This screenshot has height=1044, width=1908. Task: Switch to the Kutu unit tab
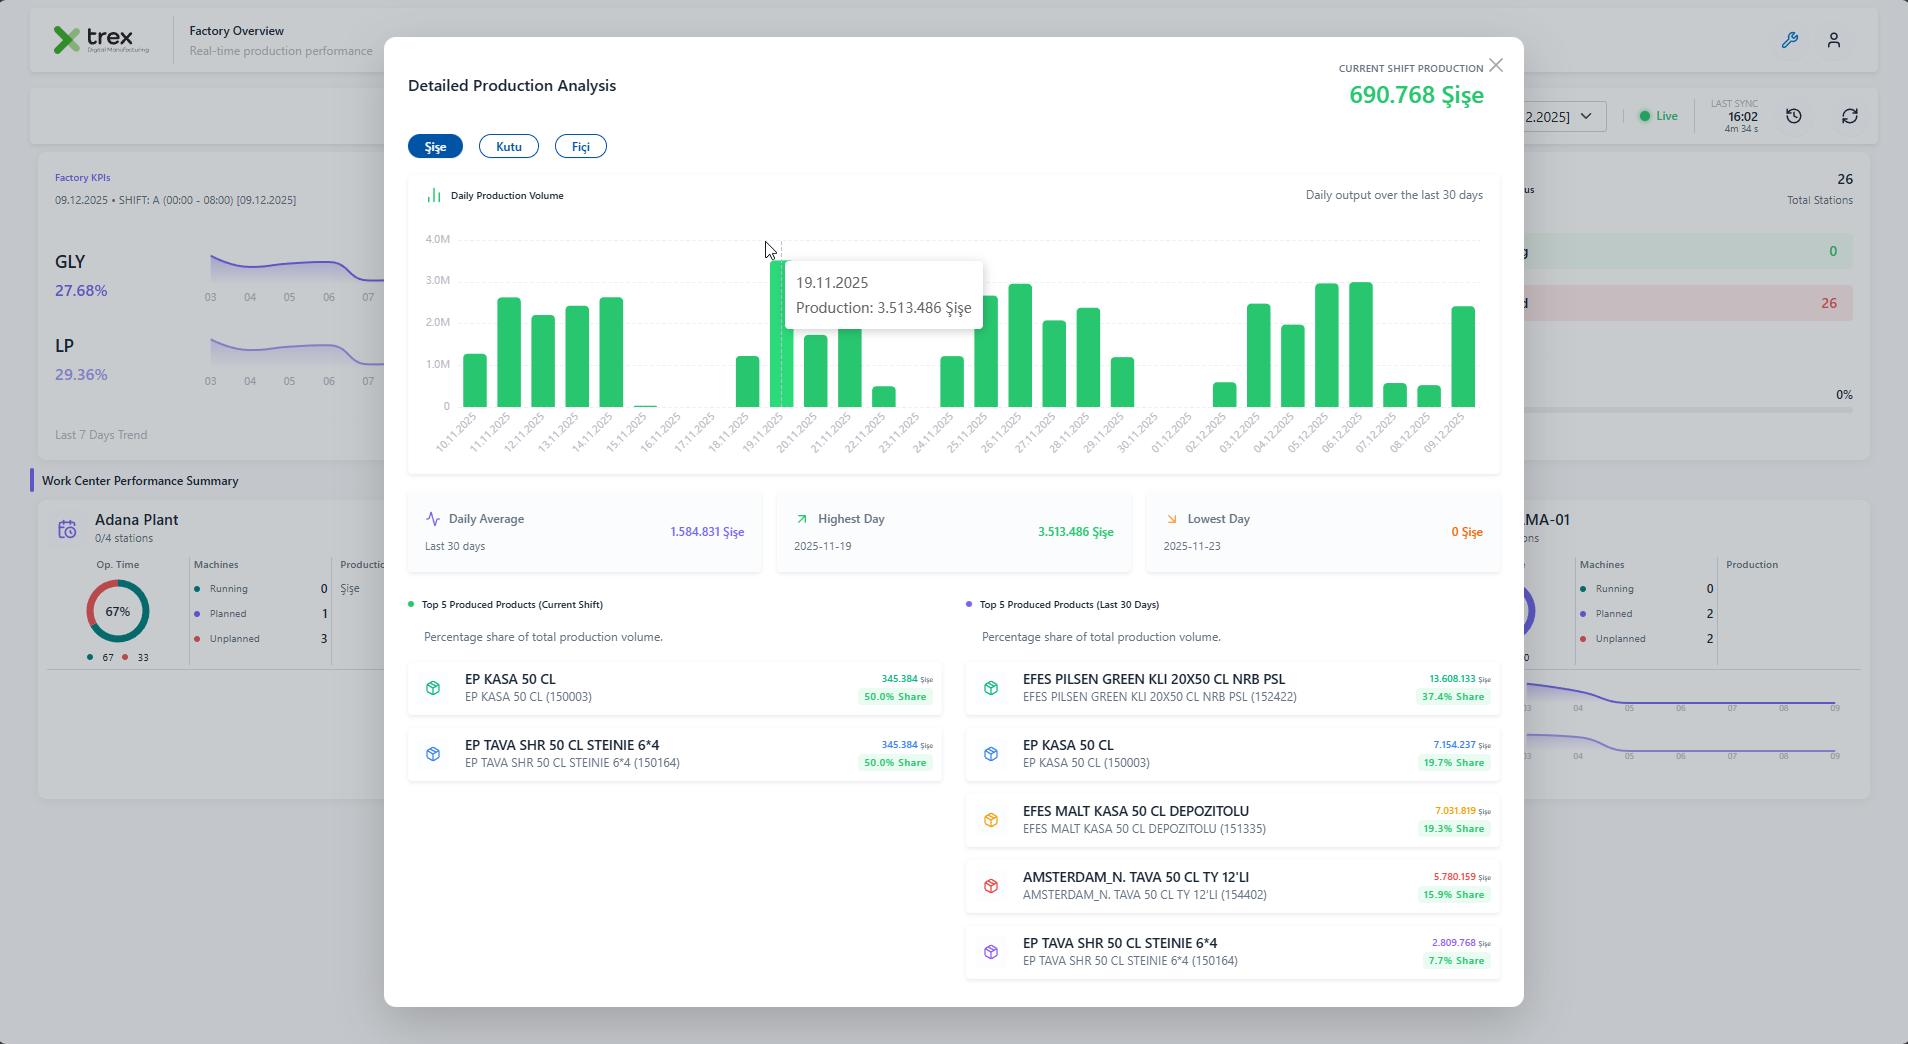point(509,146)
